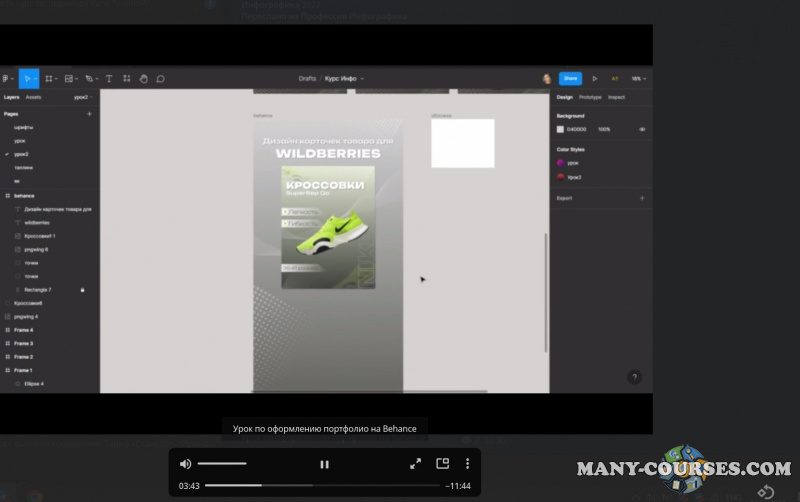Image resolution: width=800 pixels, height=502 pixels.
Task: Select the Frame tool
Action: pyautogui.click(x=49, y=78)
